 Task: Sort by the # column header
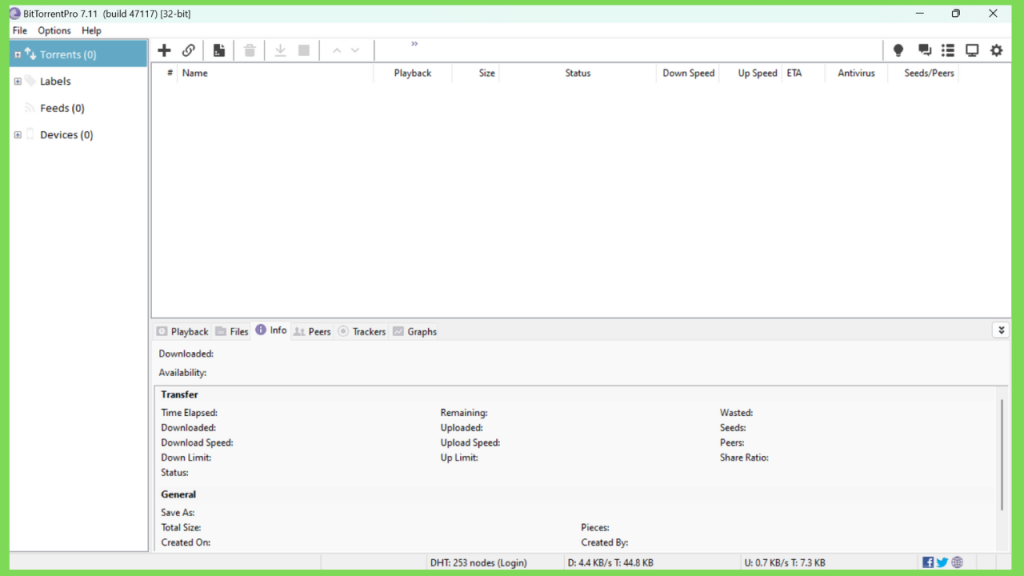click(170, 73)
